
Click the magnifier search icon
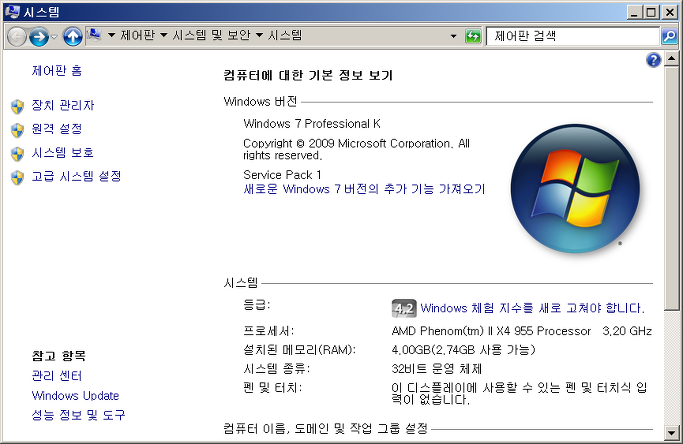[669, 36]
